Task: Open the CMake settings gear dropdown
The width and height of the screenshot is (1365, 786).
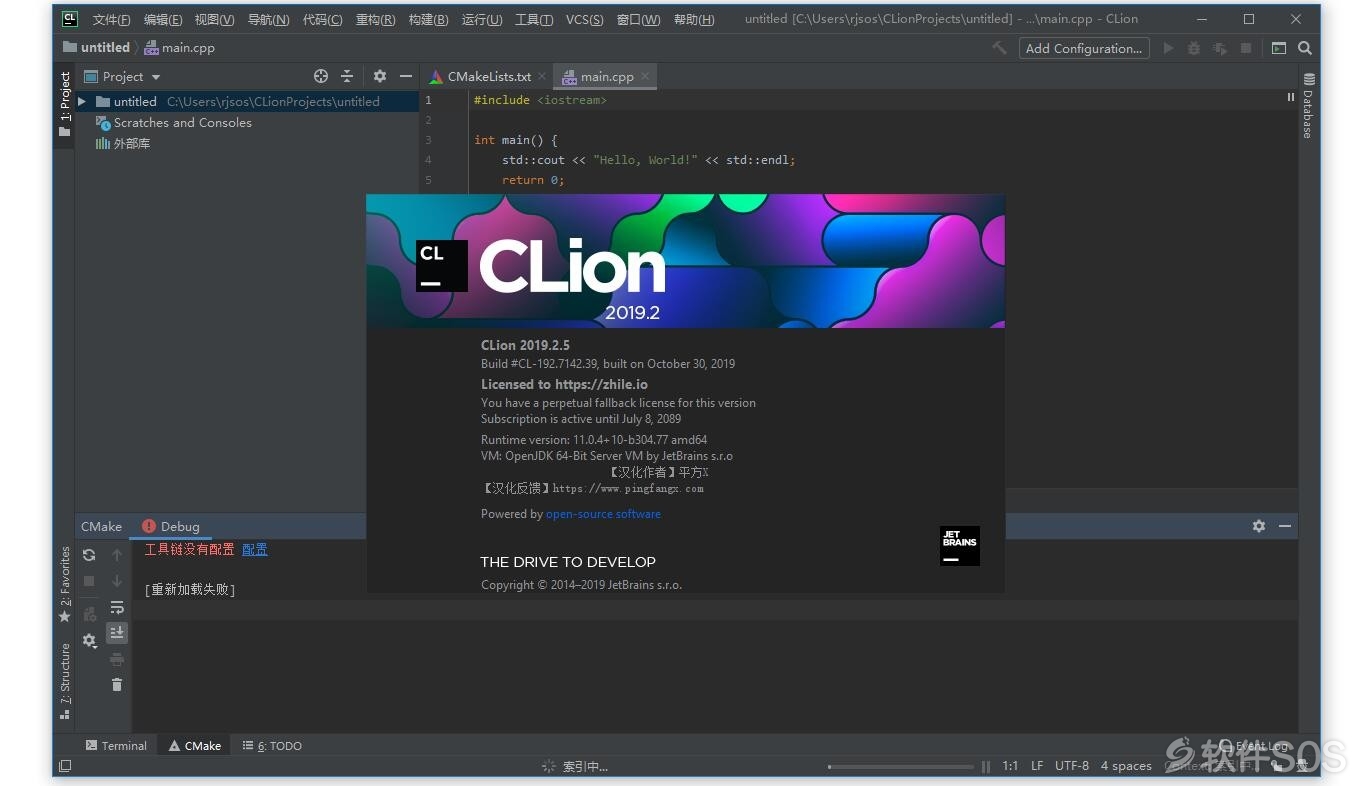Action: click(x=90, y=641)
